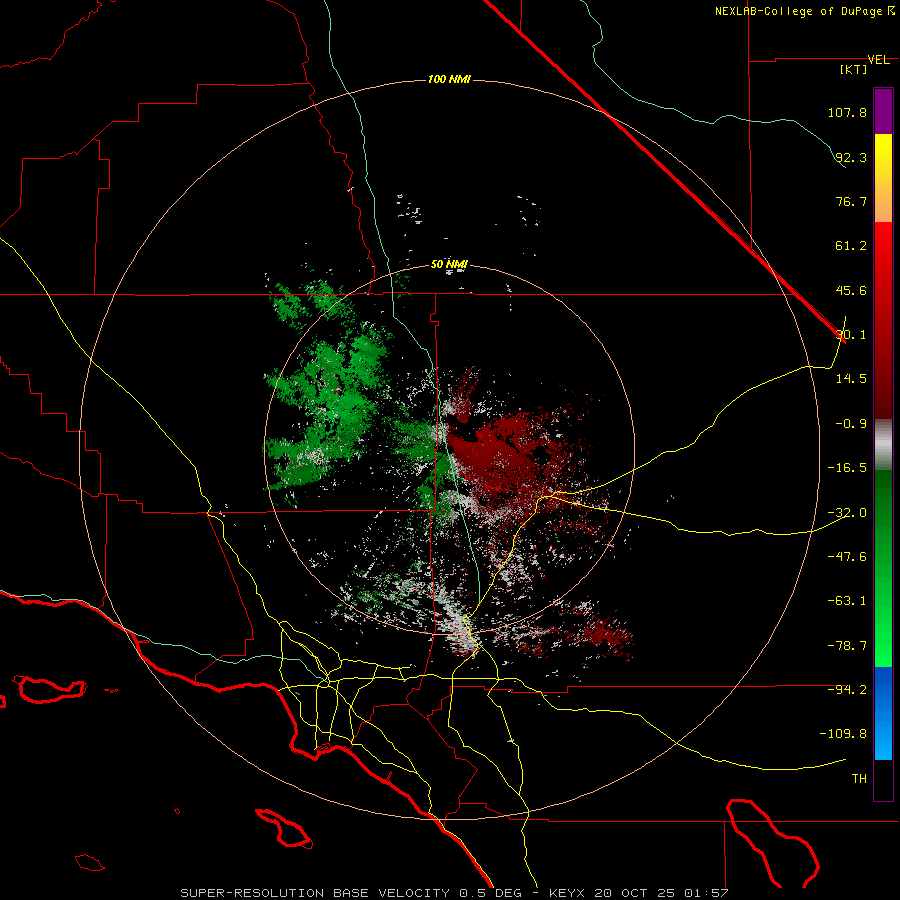Click the 107.8 velocity scale value
The image size is (900, 900).
(847, 112)
